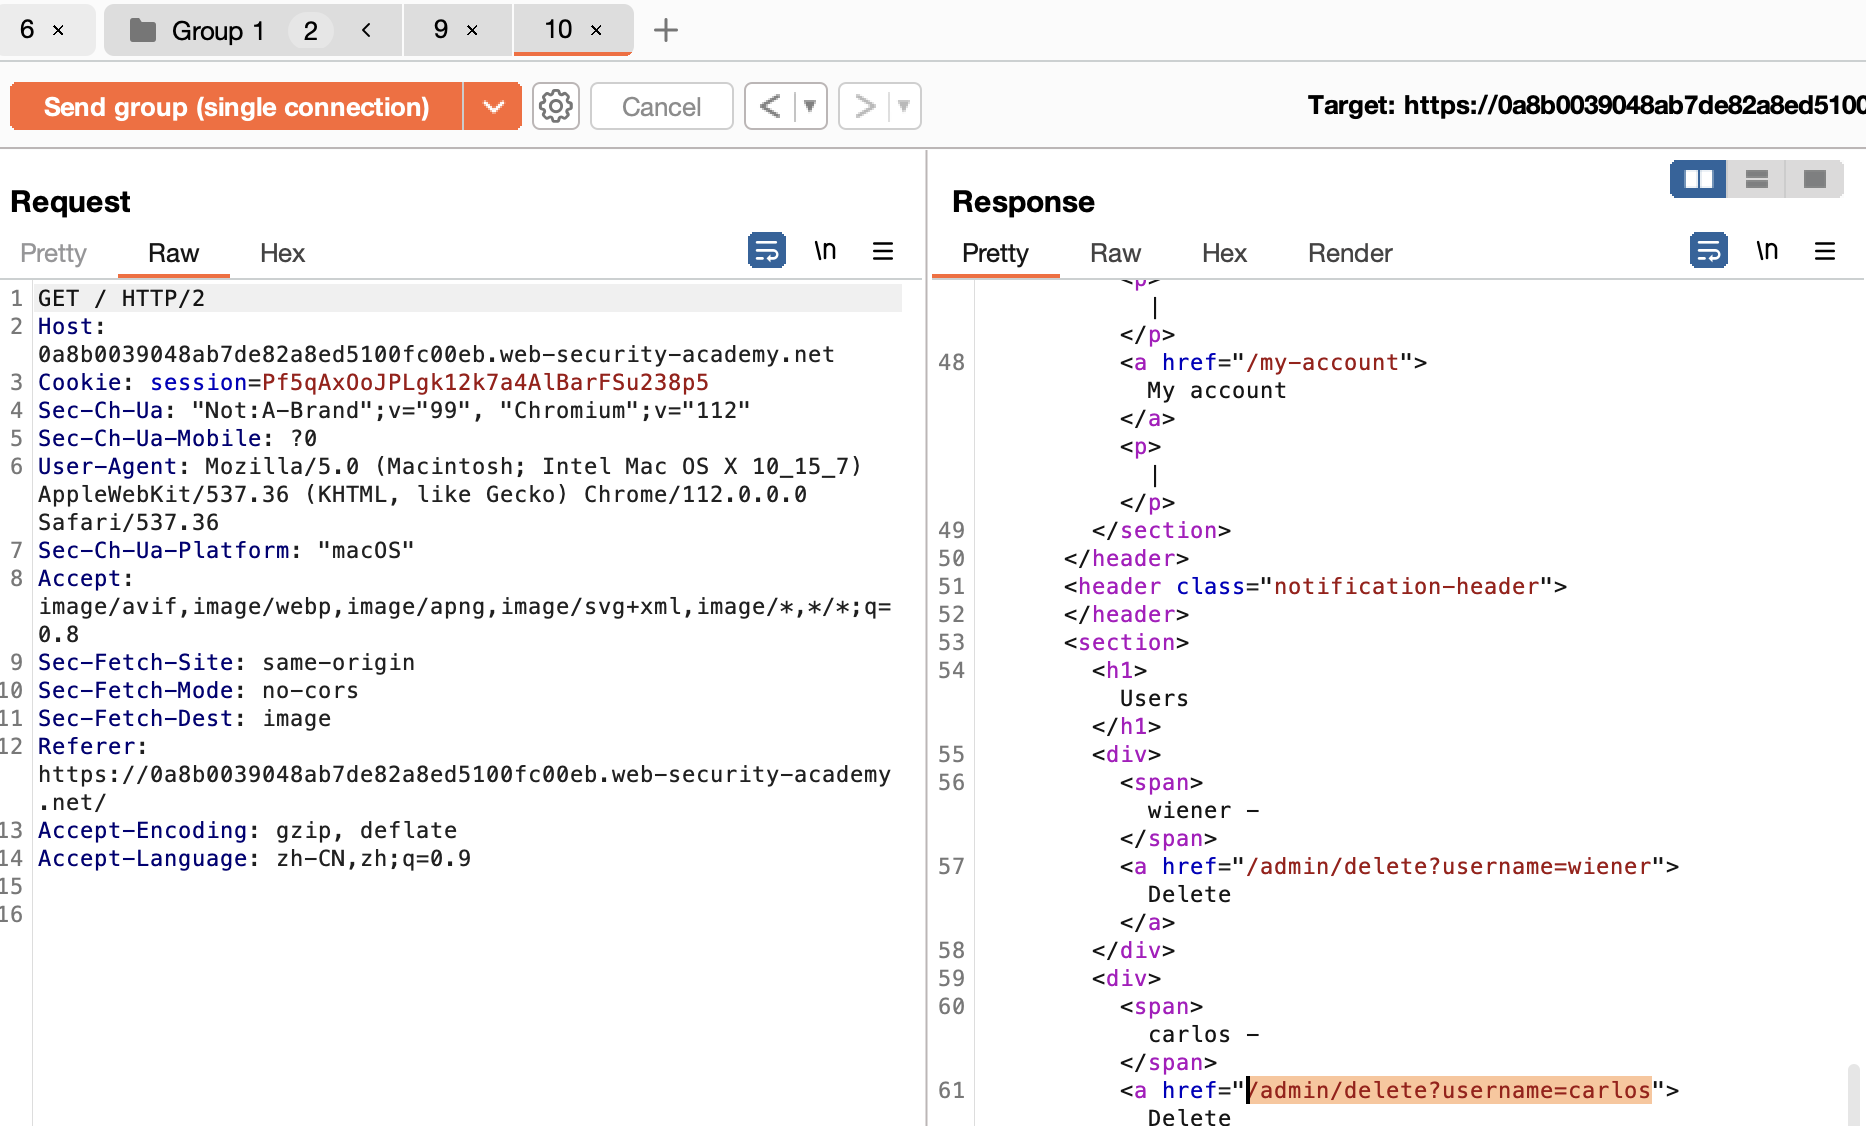Open the send mode dropdown arrow
1866x1126 pixels.
coord(493,106)
